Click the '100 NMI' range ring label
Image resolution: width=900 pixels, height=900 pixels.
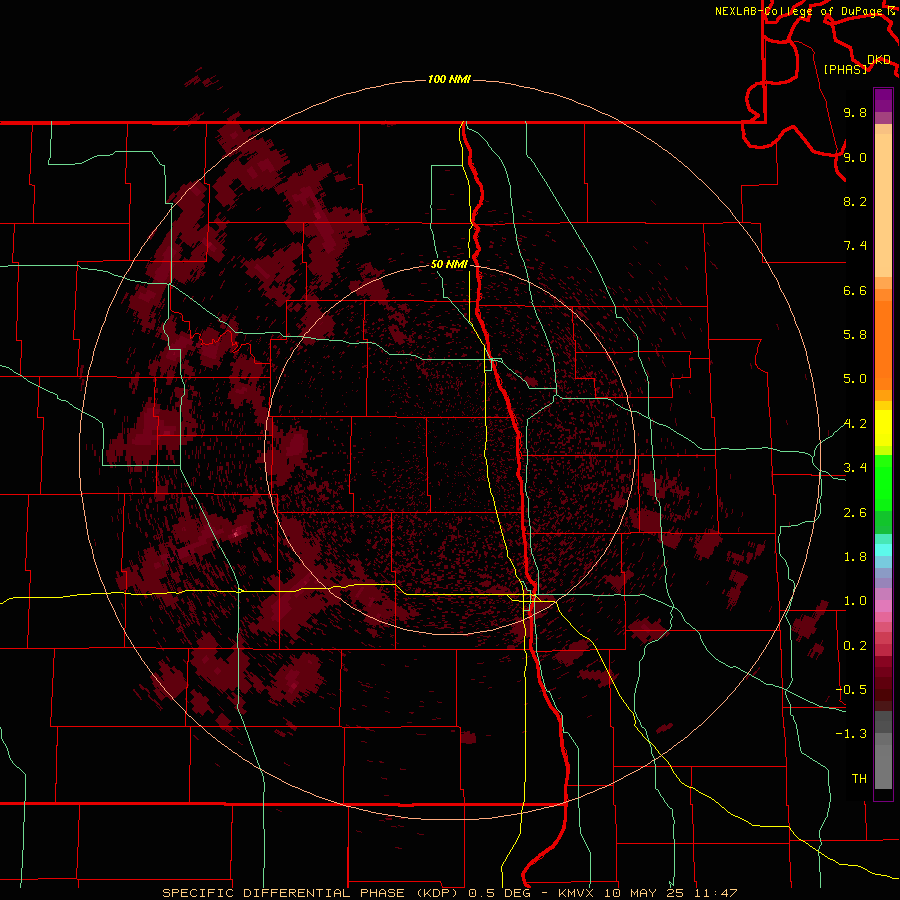[449, 79]
